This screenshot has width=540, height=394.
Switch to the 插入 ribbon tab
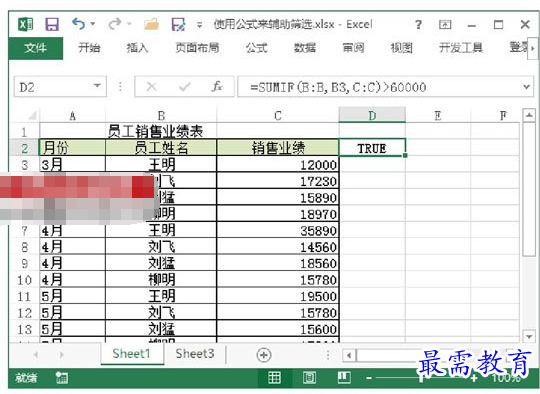pyautogui.click(x=137, y=48)
